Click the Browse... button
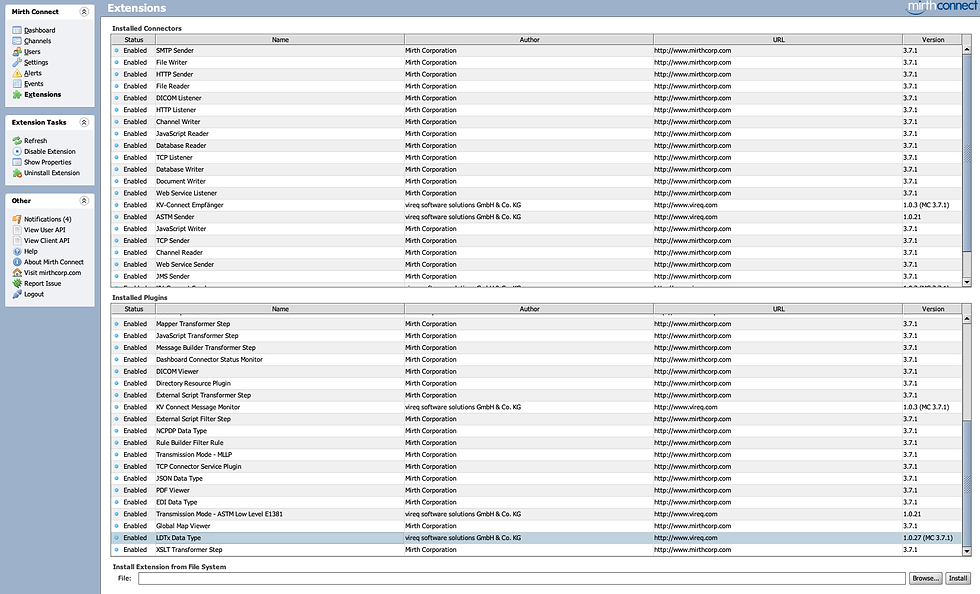Screen dimensions: 980x594 coord(925,578)
